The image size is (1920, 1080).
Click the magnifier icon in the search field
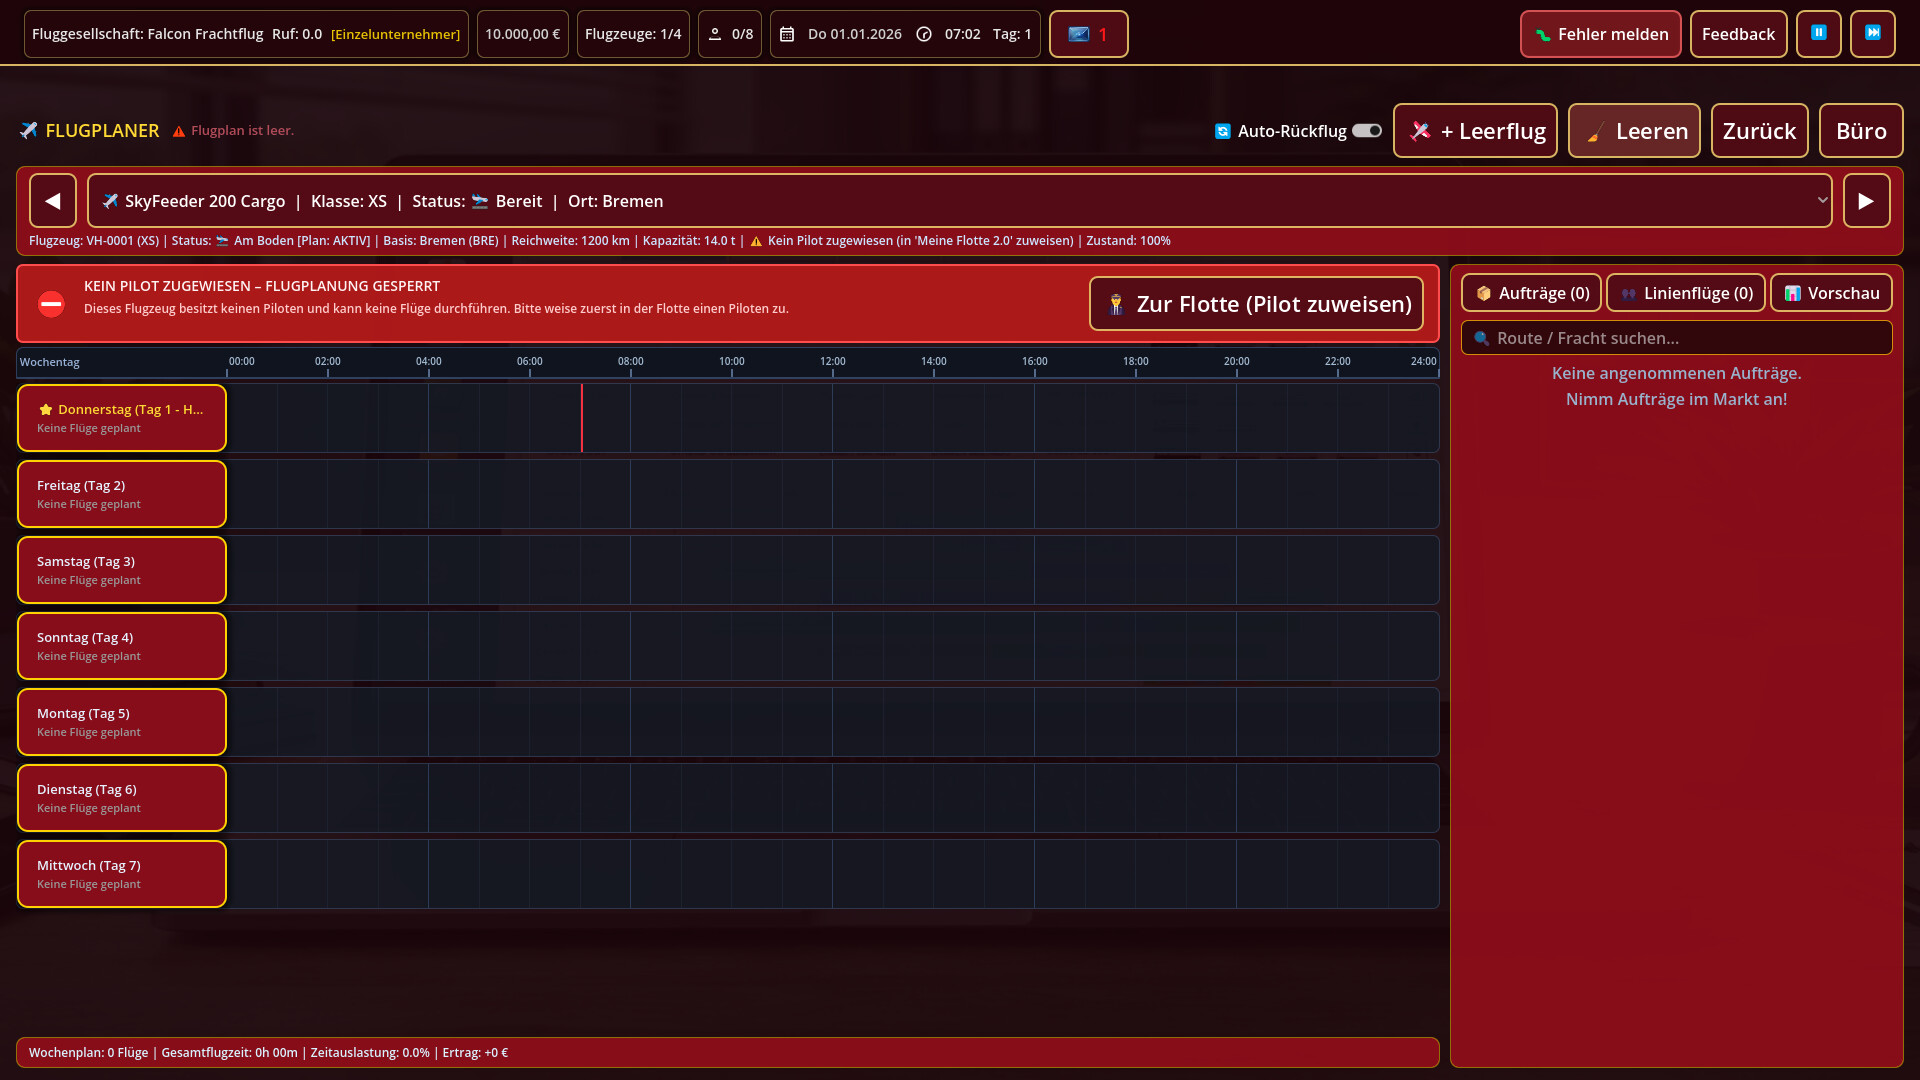1482,338
